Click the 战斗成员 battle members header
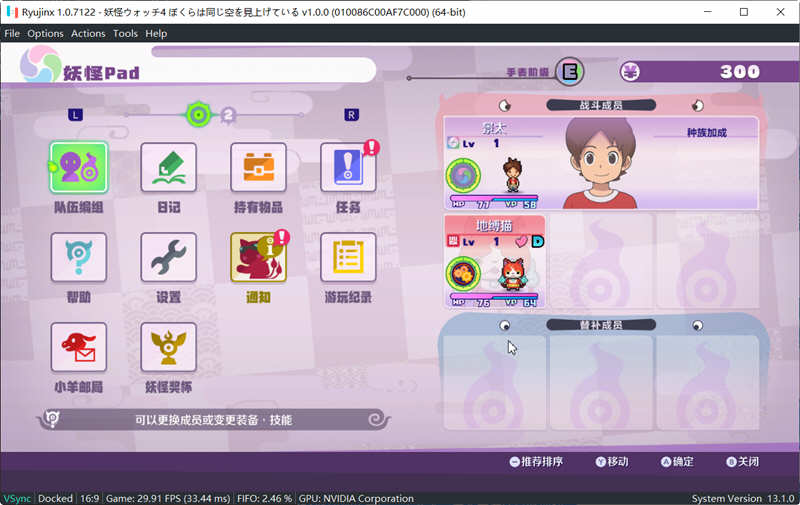The width and height of the screenshot is (800, 505). click(x=601, y=105)
